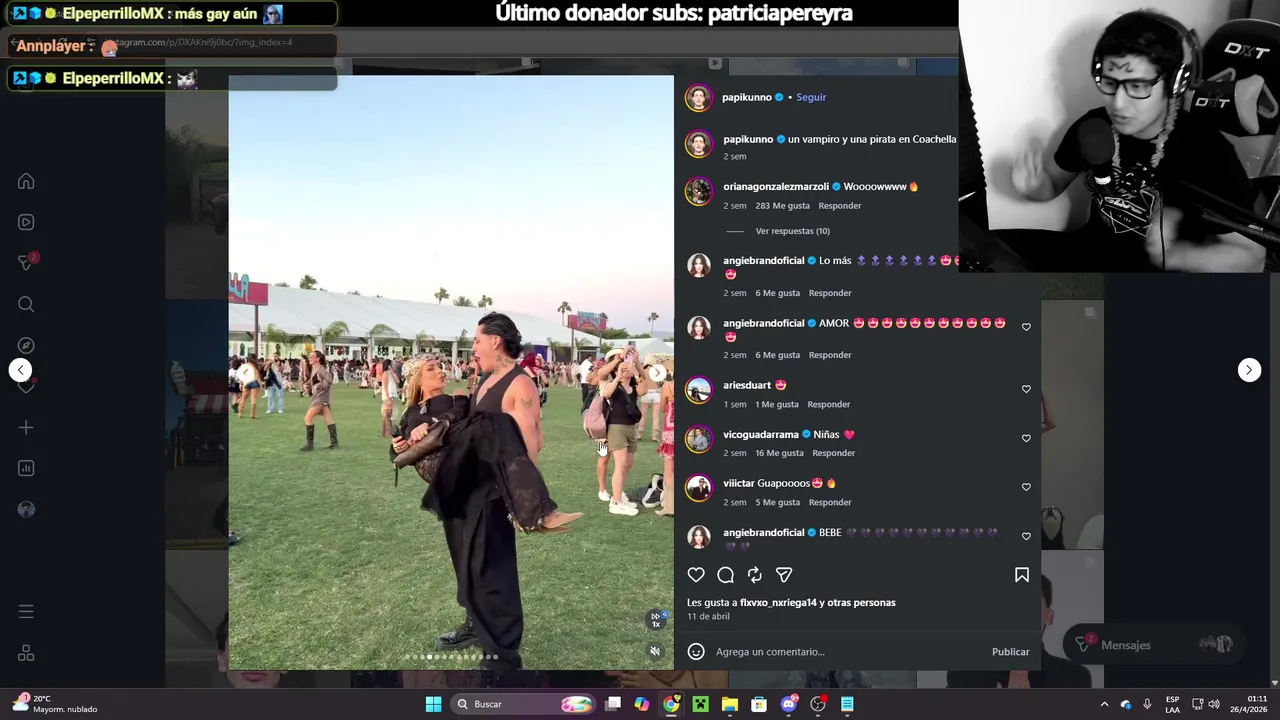
Task: Open the Dashboard chart icon in sidebar
Action: point(26,468)
